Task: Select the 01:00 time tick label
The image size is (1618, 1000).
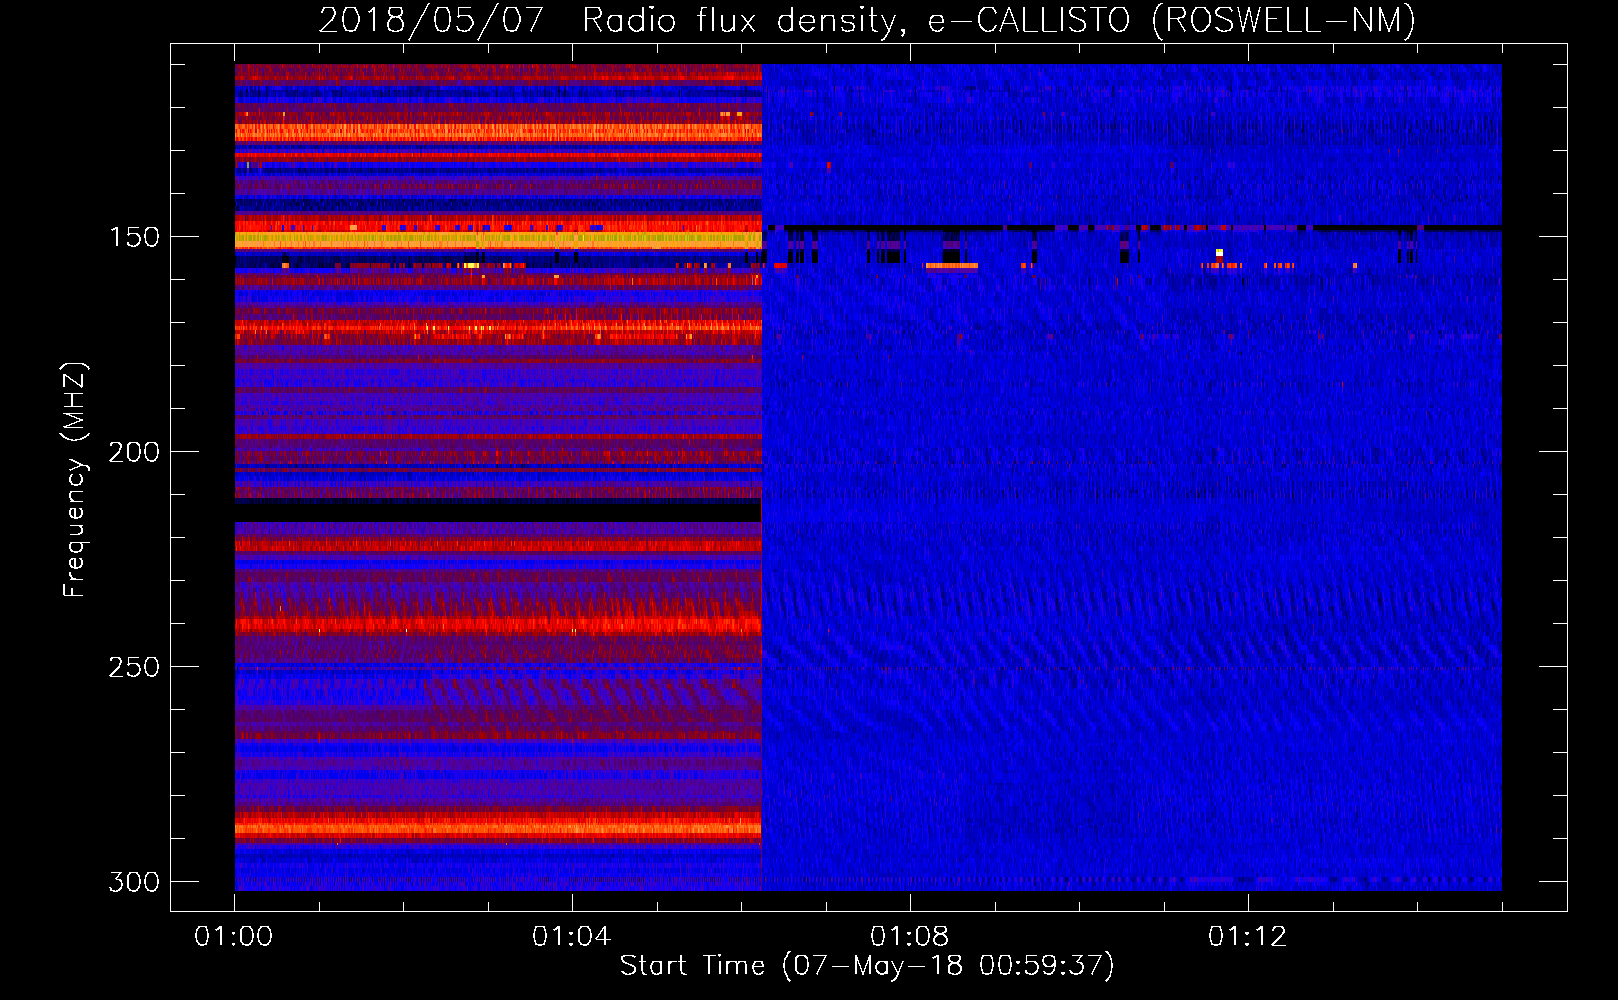Action: (x=234, y=936)
